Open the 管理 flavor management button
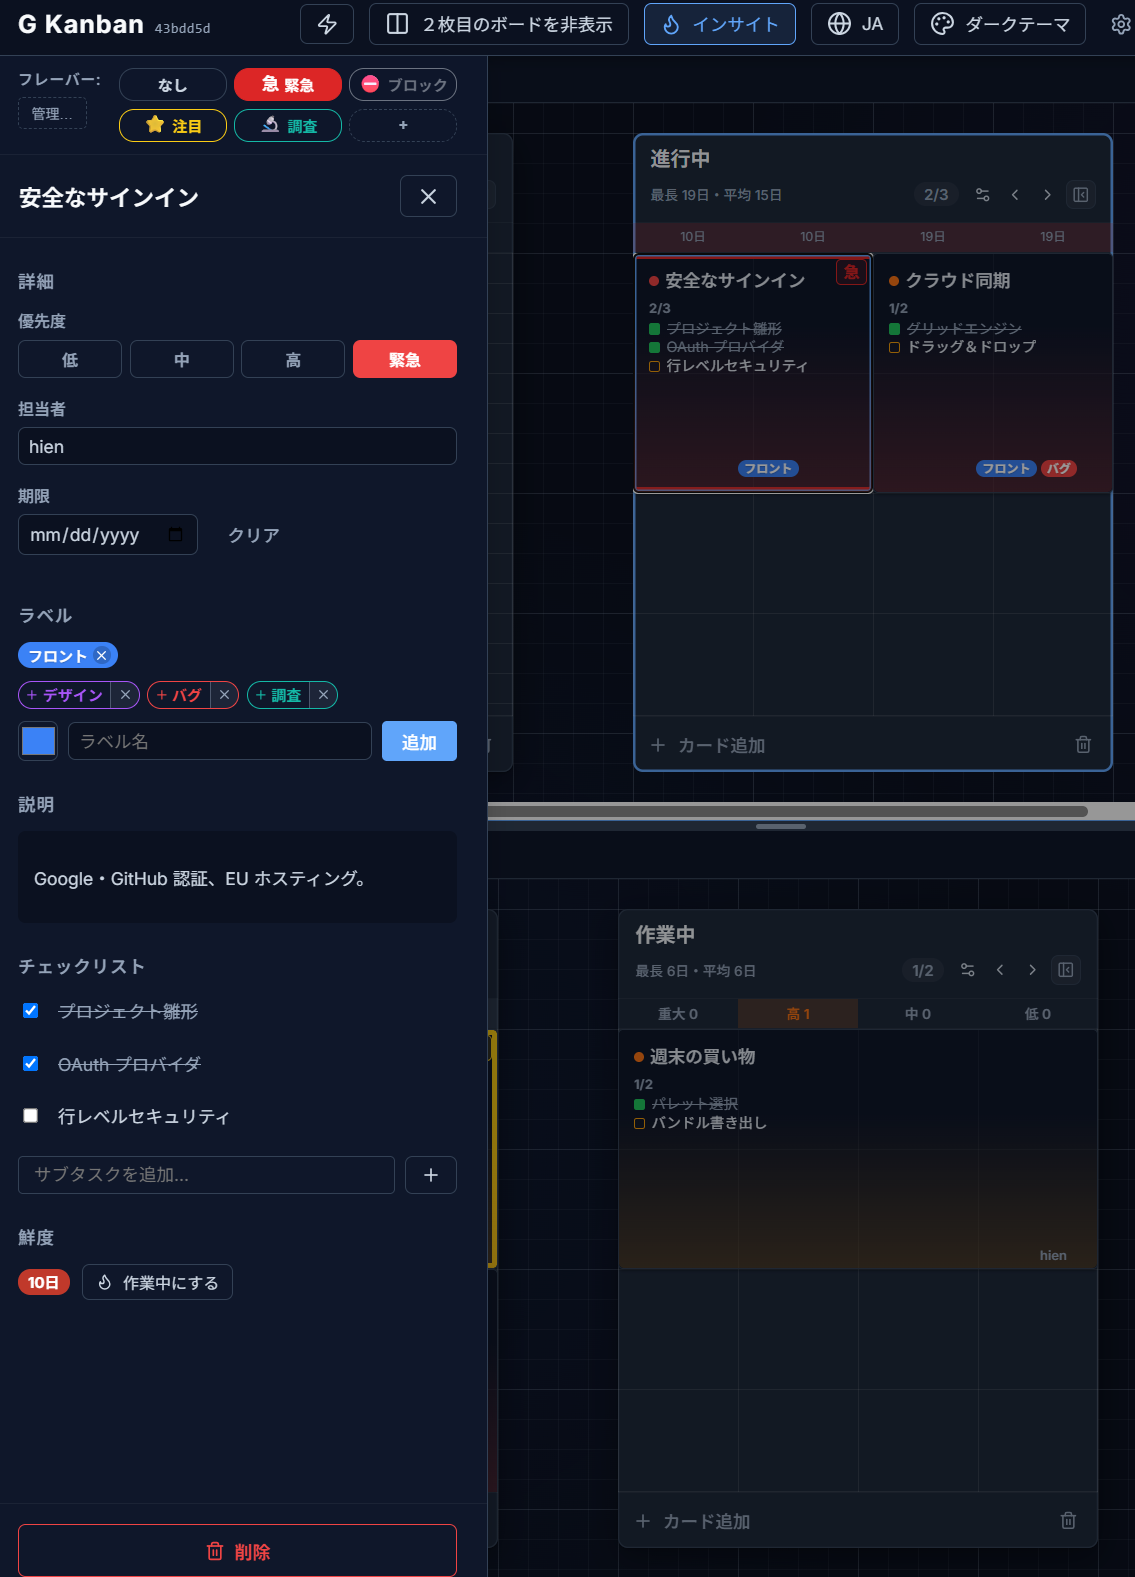Image resolution: width=1135 pixels, height=1577 pixels. tap(52, 114)
